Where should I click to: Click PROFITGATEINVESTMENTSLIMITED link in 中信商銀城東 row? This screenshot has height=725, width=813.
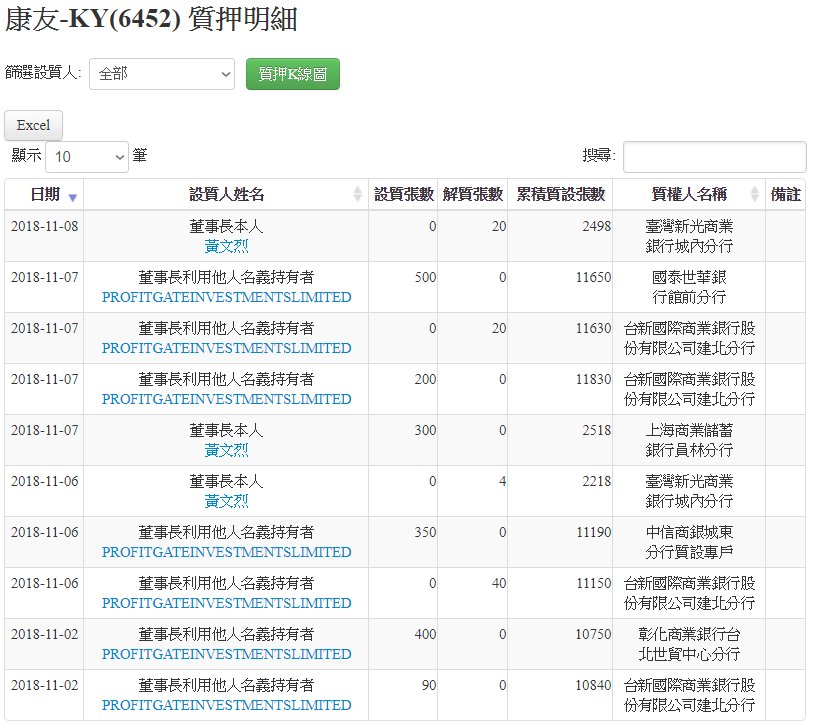click(x=226, y=552)
